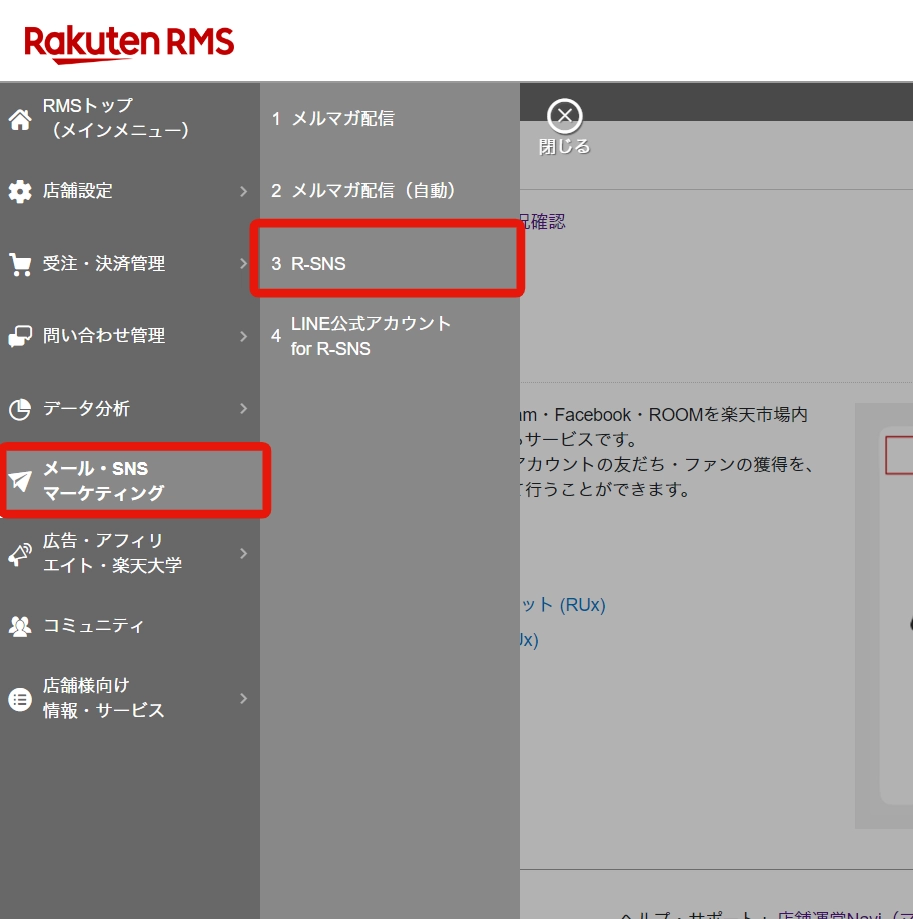This screenshot has height=919, width=913.
Task: Click the 閉じる label under the X
Action: pyautogui.click(x=564, y=147)
